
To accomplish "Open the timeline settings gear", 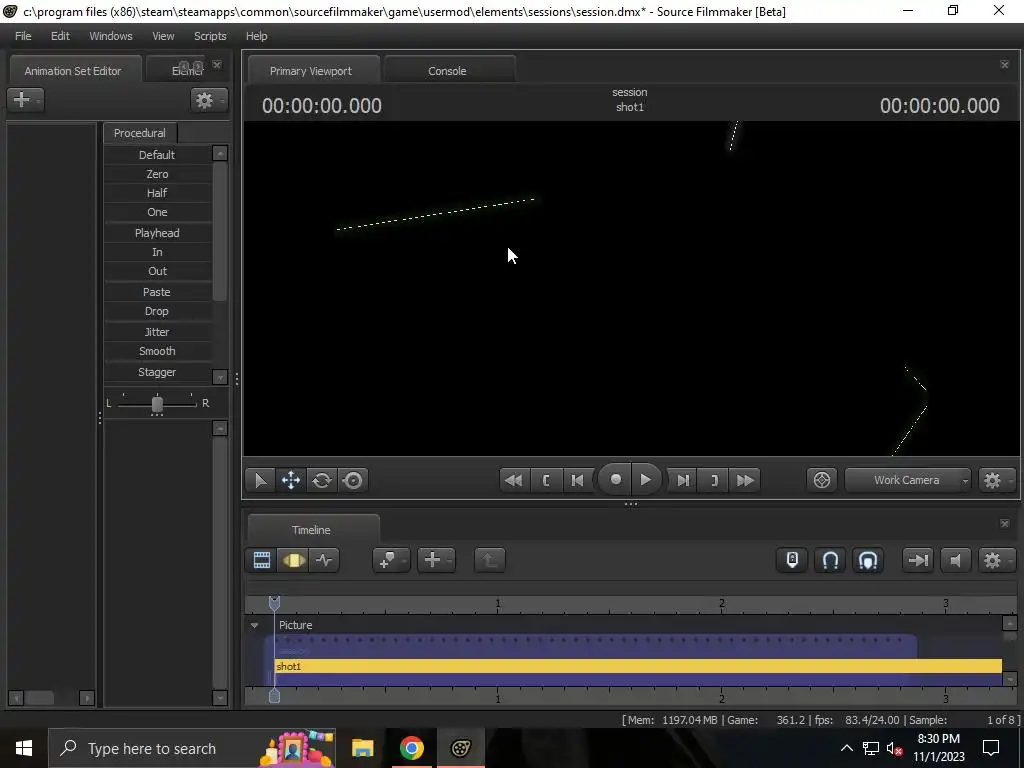I will (995, 560).
